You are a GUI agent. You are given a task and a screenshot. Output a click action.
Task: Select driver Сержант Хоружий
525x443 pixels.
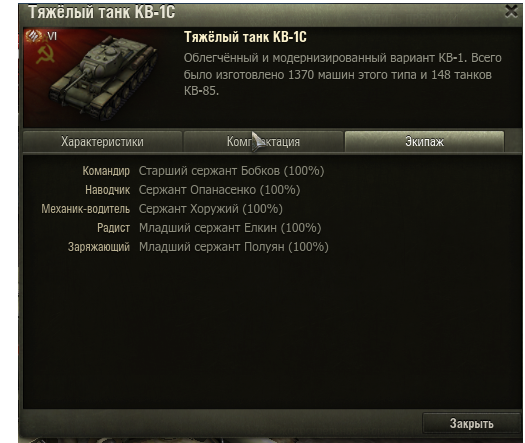(x=211, y=209)
